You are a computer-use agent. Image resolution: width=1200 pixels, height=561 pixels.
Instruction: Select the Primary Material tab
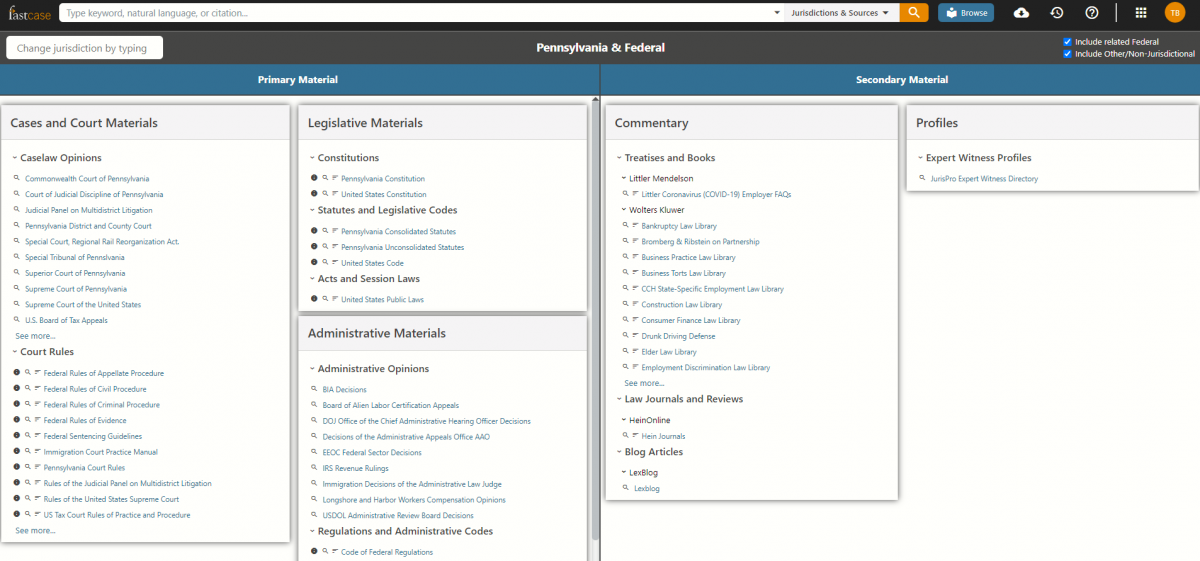(298, 80)
